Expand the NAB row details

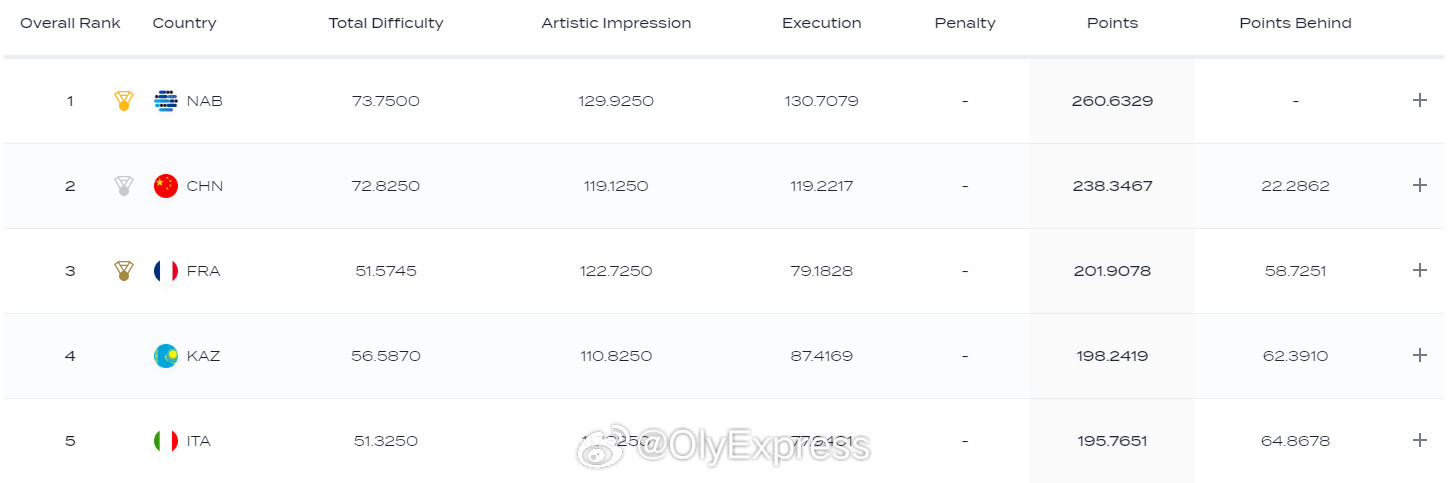tap(1419, 100)
